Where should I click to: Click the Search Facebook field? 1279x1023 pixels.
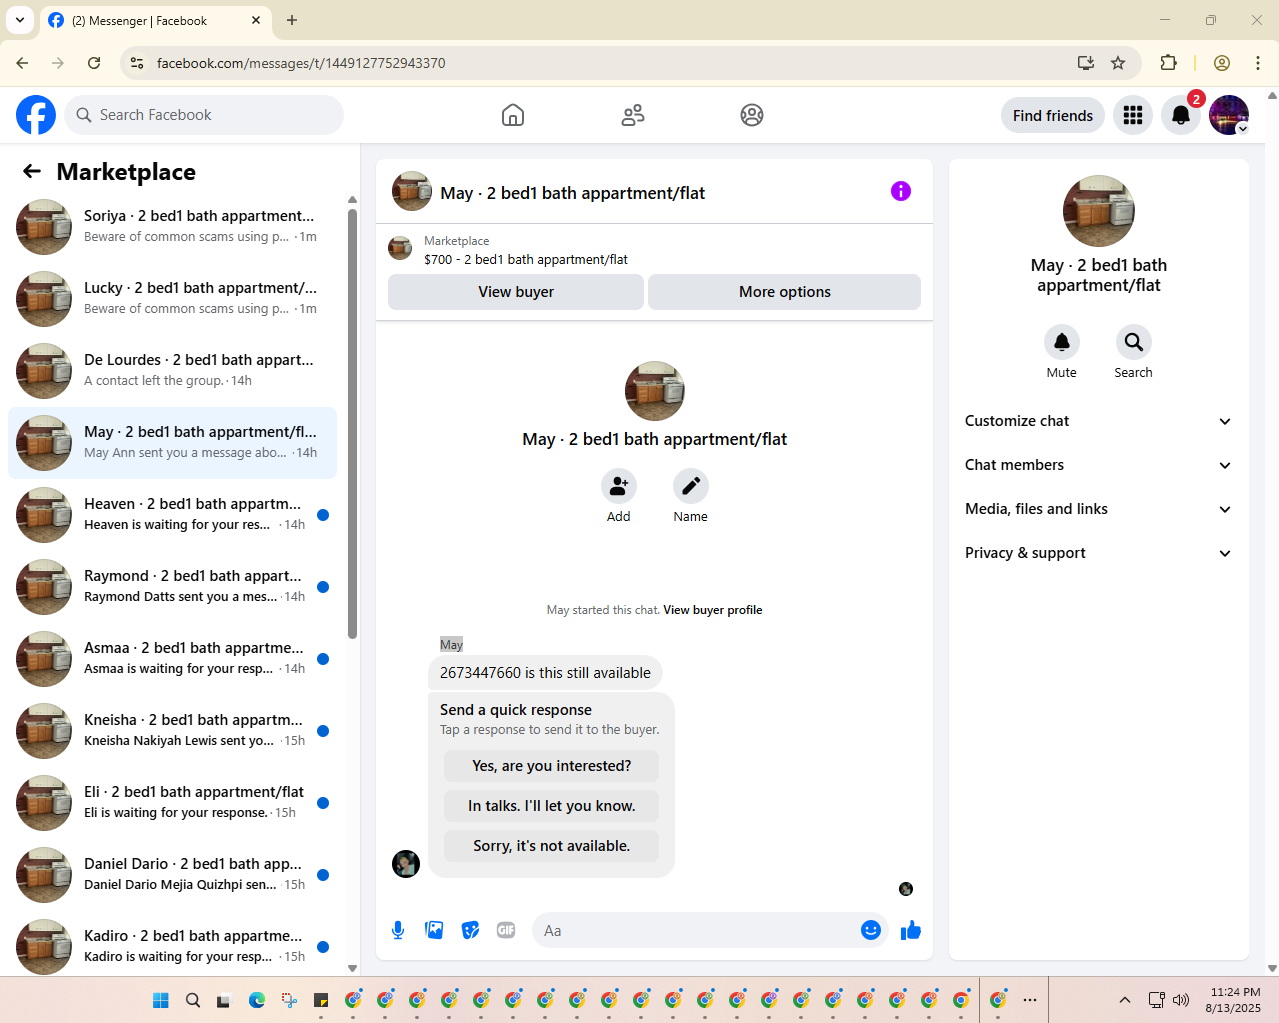(x=204, y=115)
